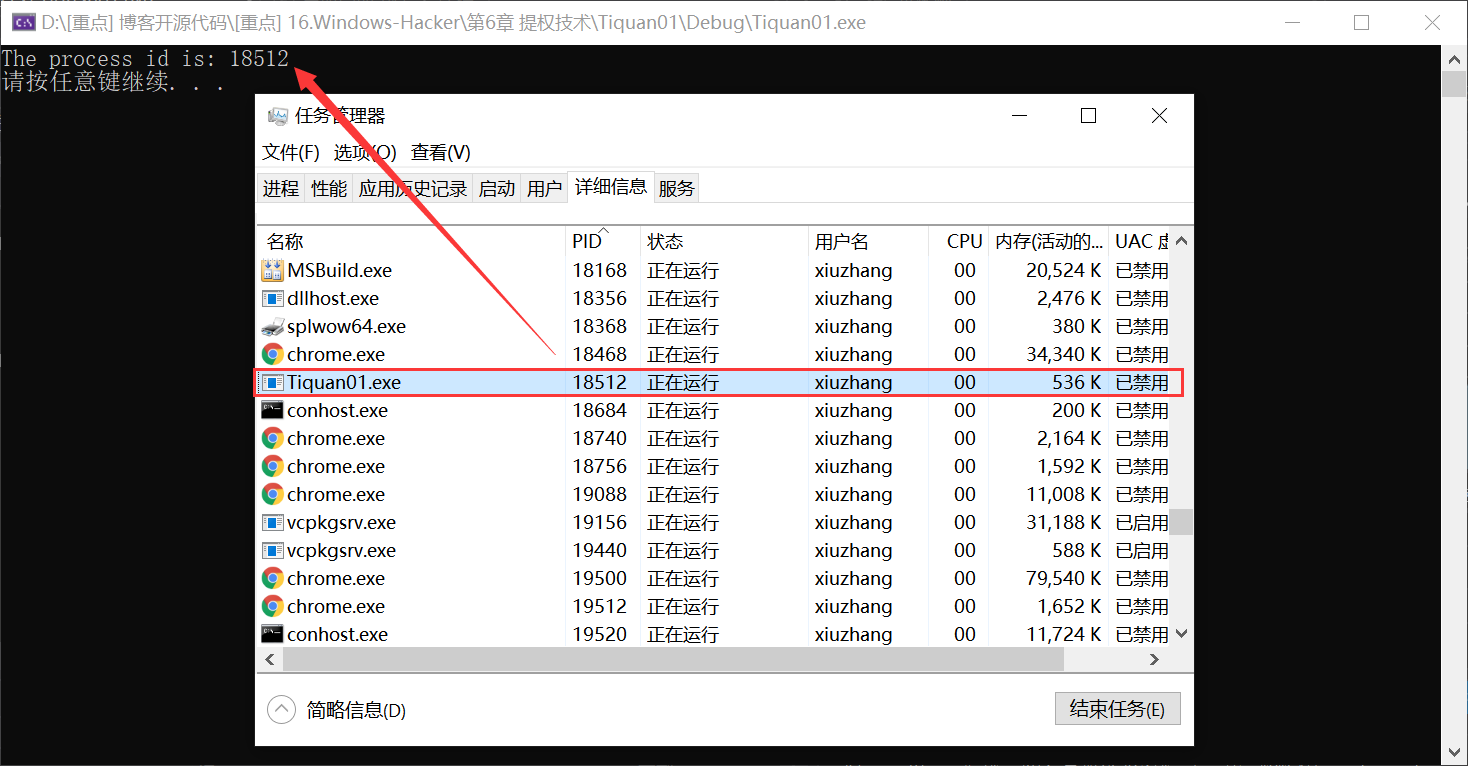Click memory value 79,540 K
Screen dimensions: 1468x766
1064,578
